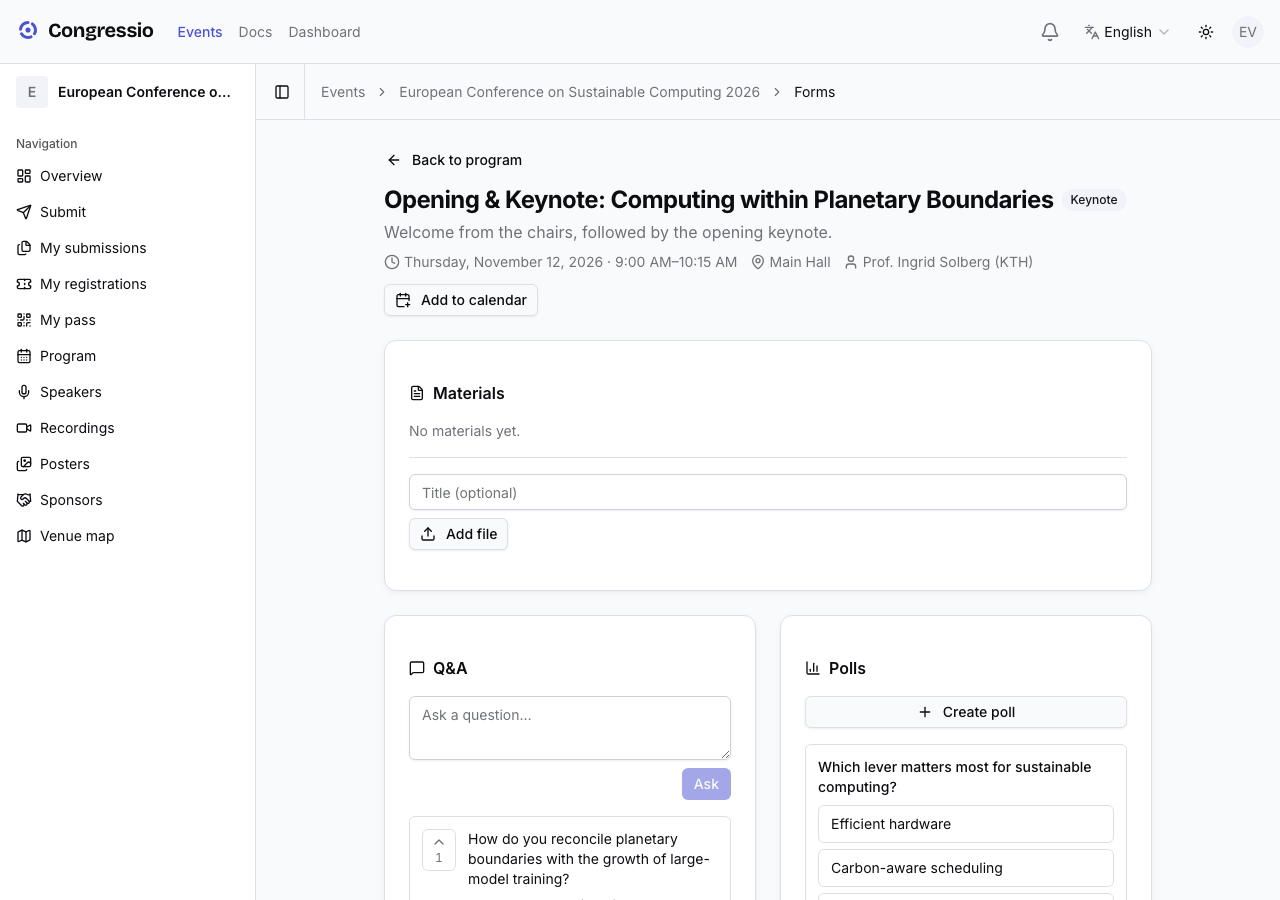Image resolution: width=1280 pixels, height=900 pixels.
Task: Expand the European Conference event switcher
Action: click(128, 92)
